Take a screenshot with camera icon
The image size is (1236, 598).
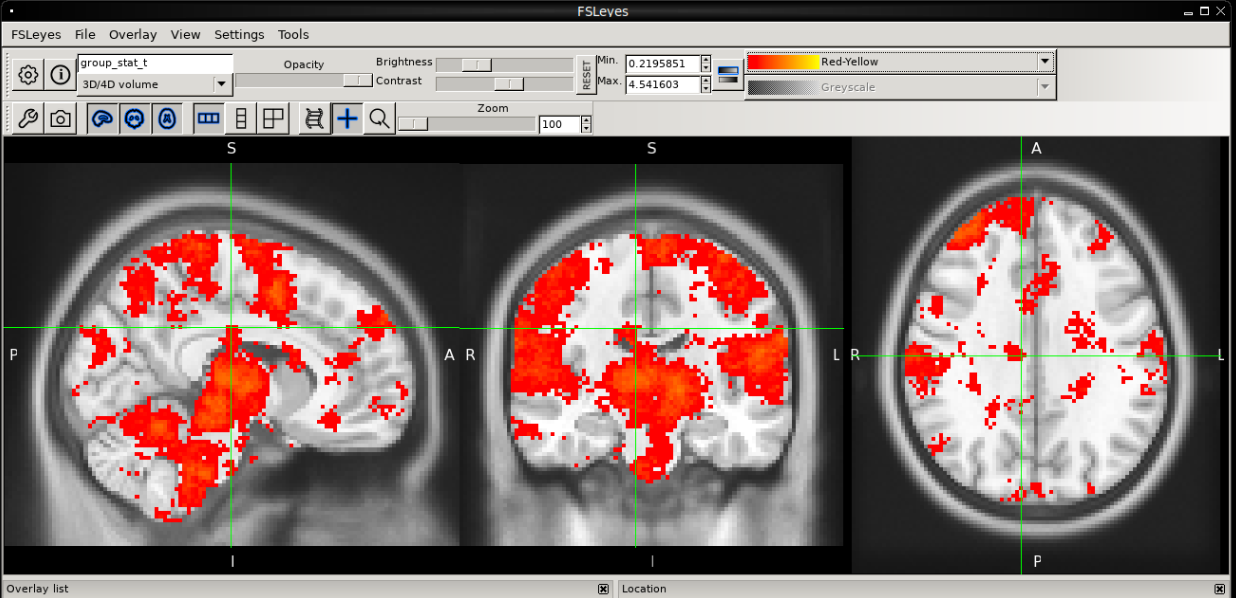click(61, 119)
